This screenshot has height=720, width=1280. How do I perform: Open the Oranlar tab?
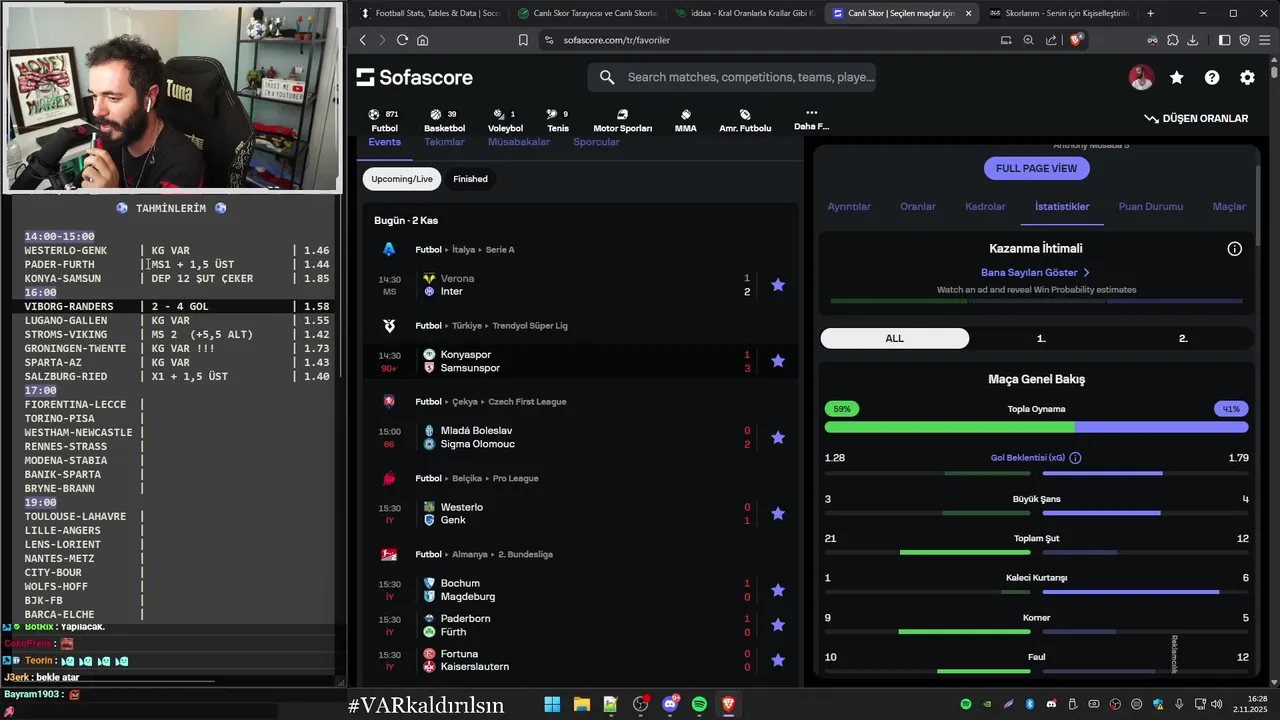point(918,206)
